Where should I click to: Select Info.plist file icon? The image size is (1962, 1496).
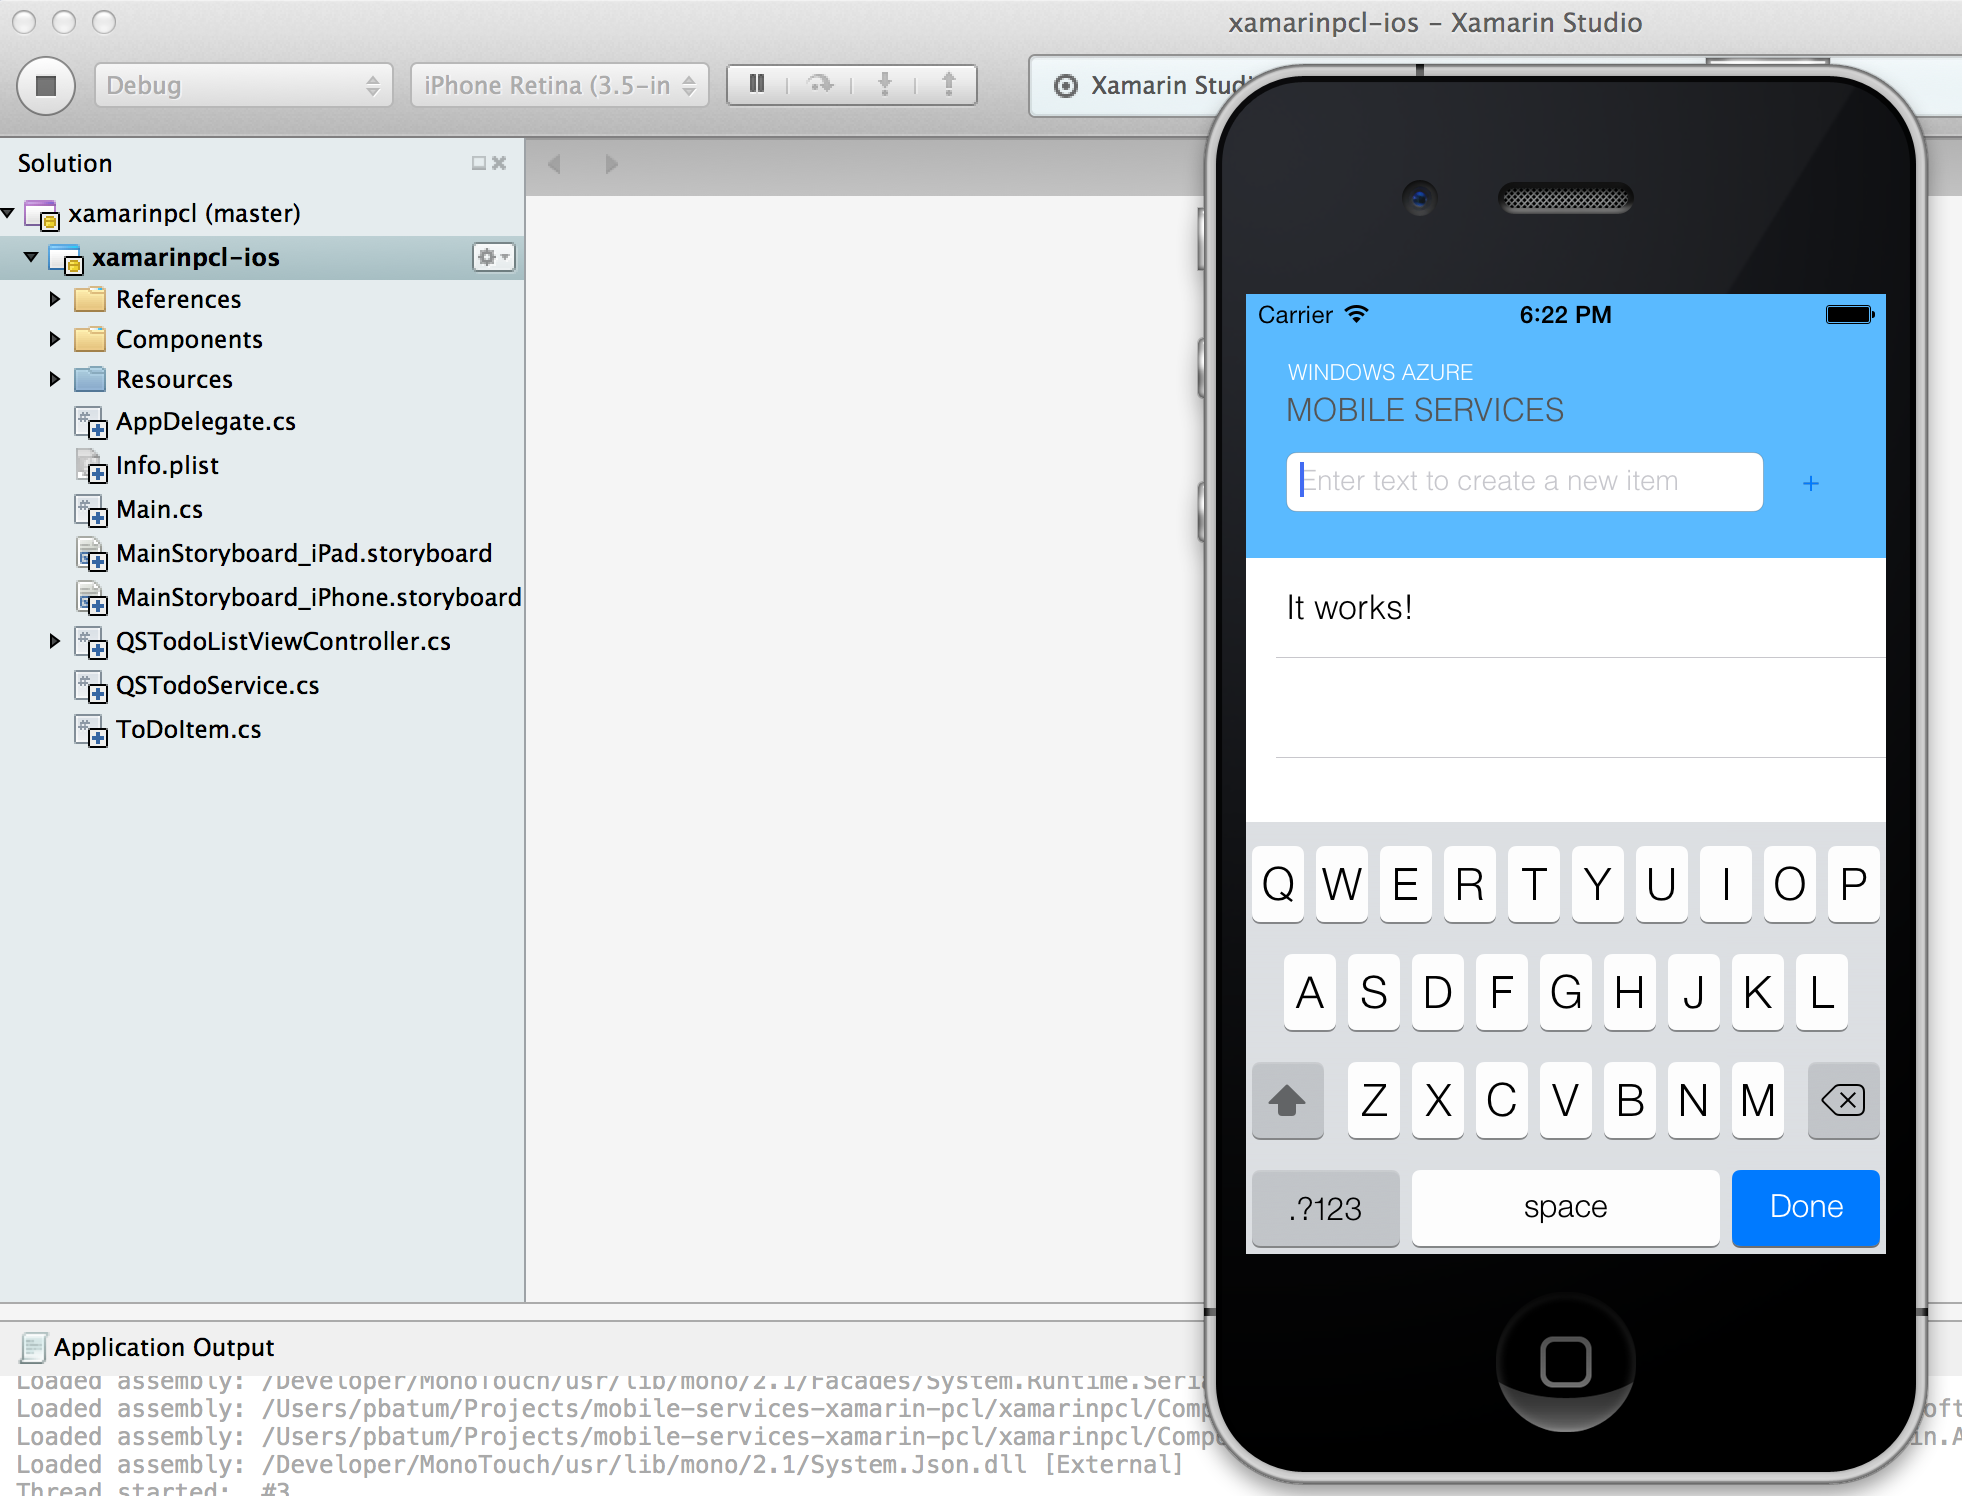pyautogui.click(x=91, y=466)
